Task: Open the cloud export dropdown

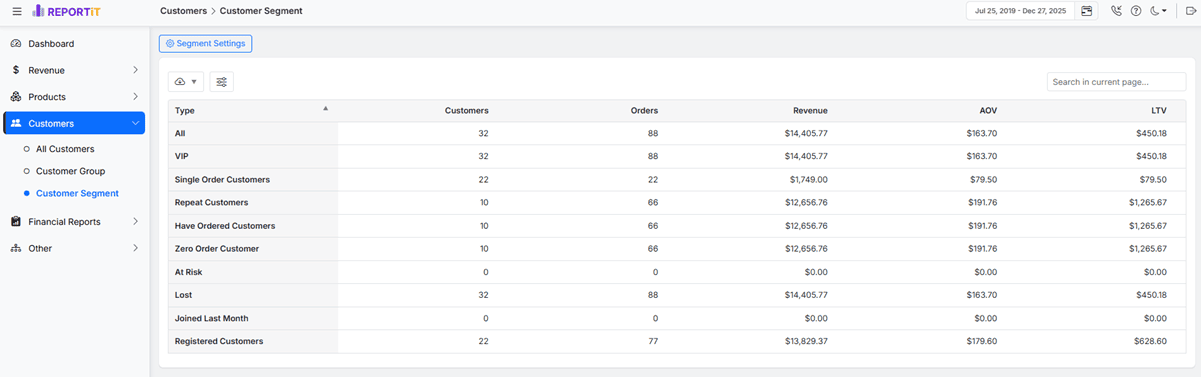Action: point(186,82)
